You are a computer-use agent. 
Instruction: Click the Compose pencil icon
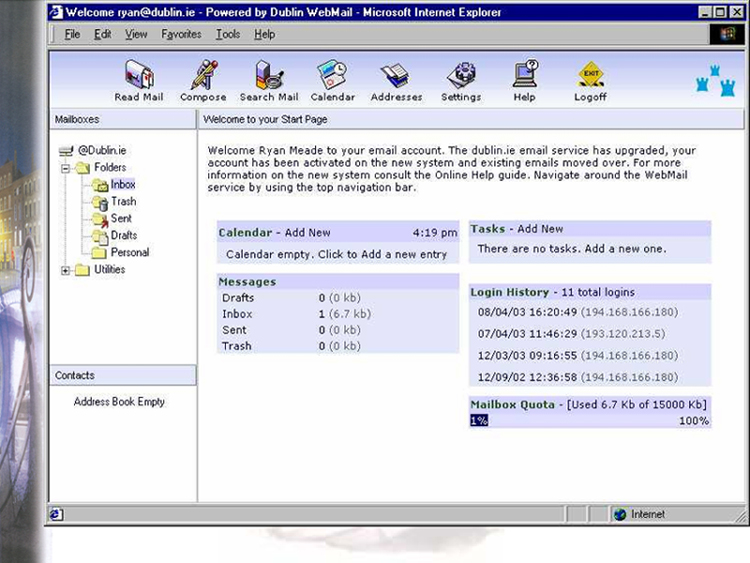203,76
